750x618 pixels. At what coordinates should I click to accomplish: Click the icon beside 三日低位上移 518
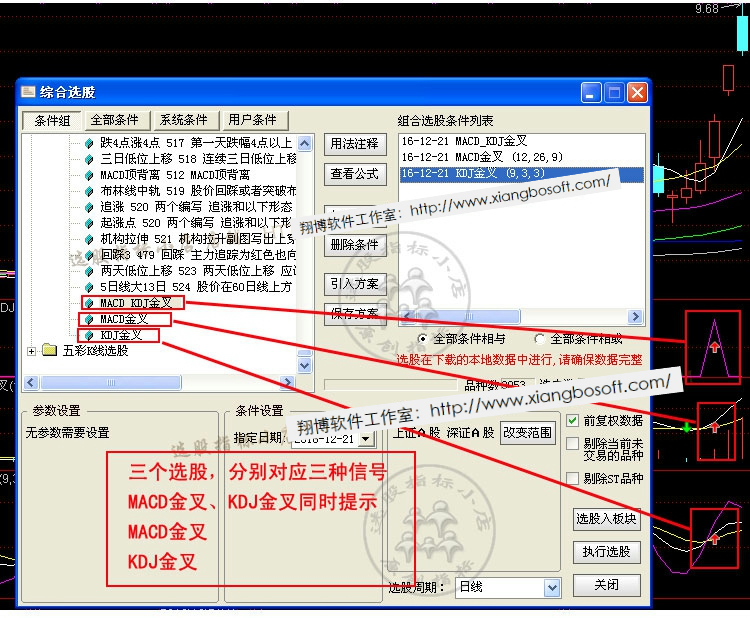click(89, 159)
